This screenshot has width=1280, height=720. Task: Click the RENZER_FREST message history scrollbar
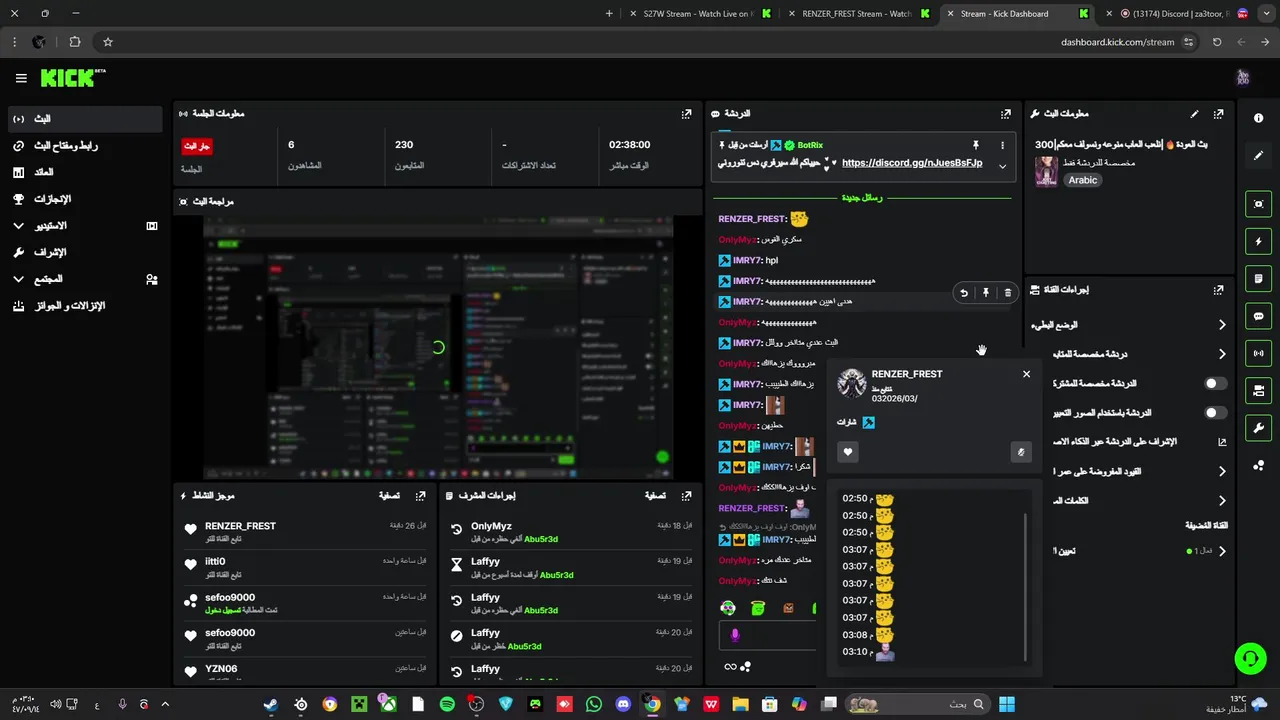1027,587
